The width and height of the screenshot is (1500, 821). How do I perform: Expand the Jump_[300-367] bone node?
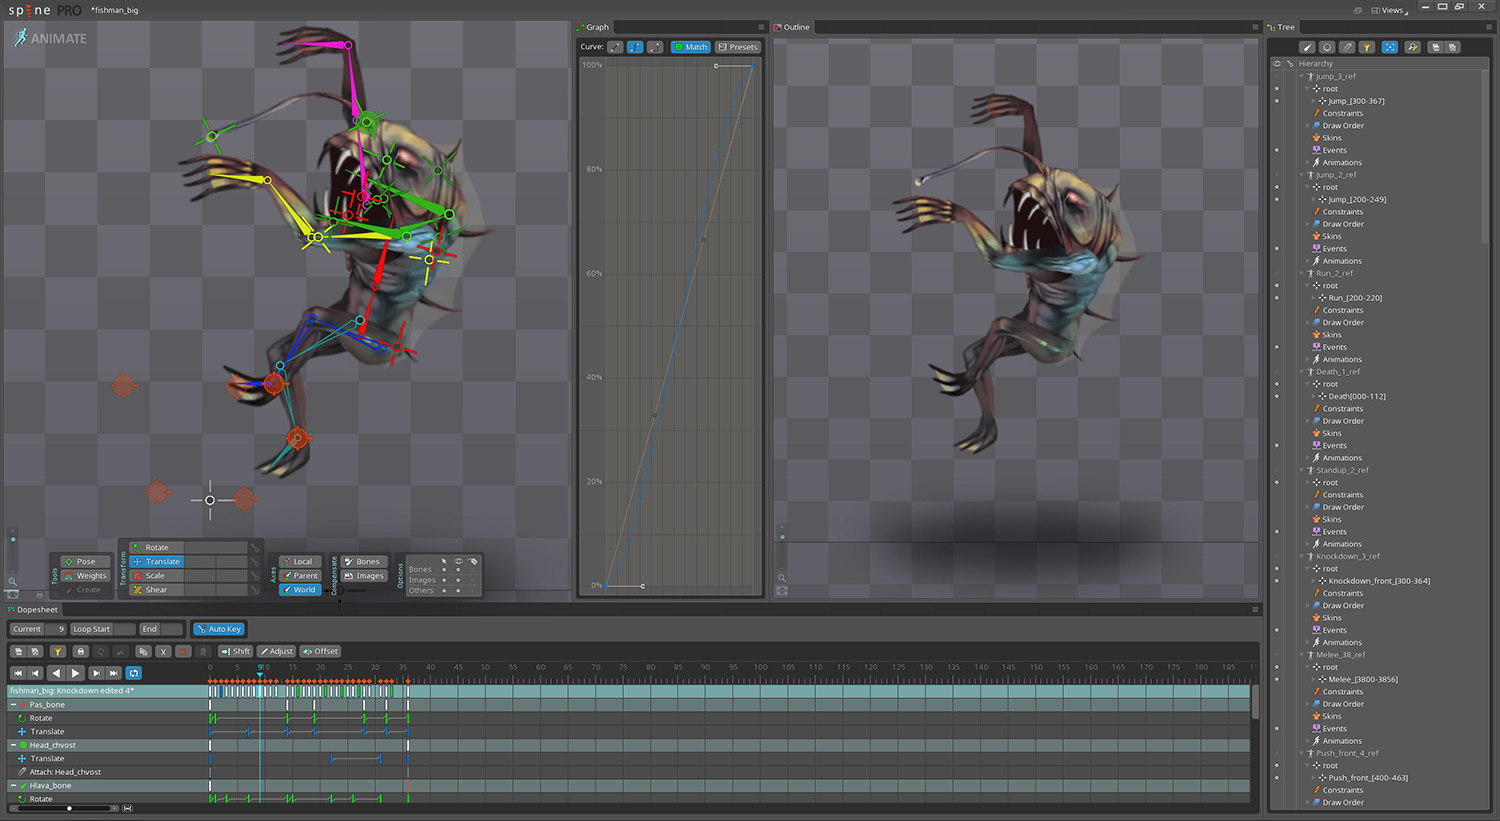(1313, 101)
